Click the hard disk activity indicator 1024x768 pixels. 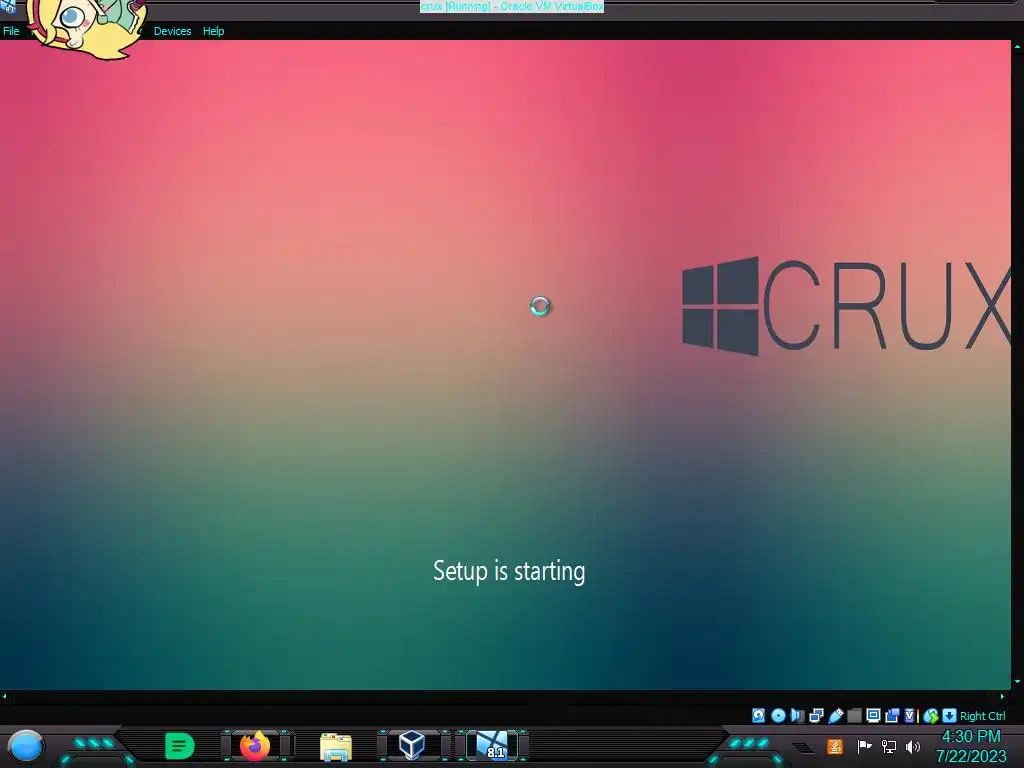(758, 716)
